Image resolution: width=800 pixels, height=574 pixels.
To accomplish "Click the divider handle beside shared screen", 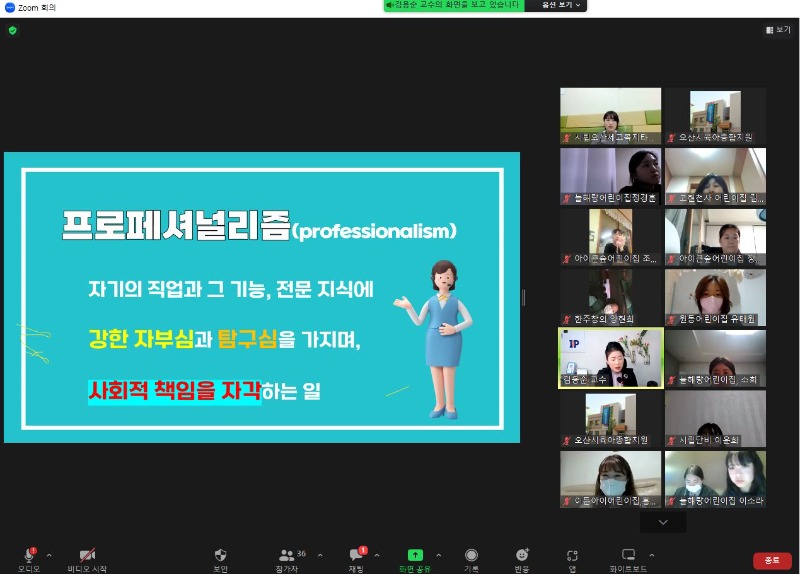I will point(523,297).
